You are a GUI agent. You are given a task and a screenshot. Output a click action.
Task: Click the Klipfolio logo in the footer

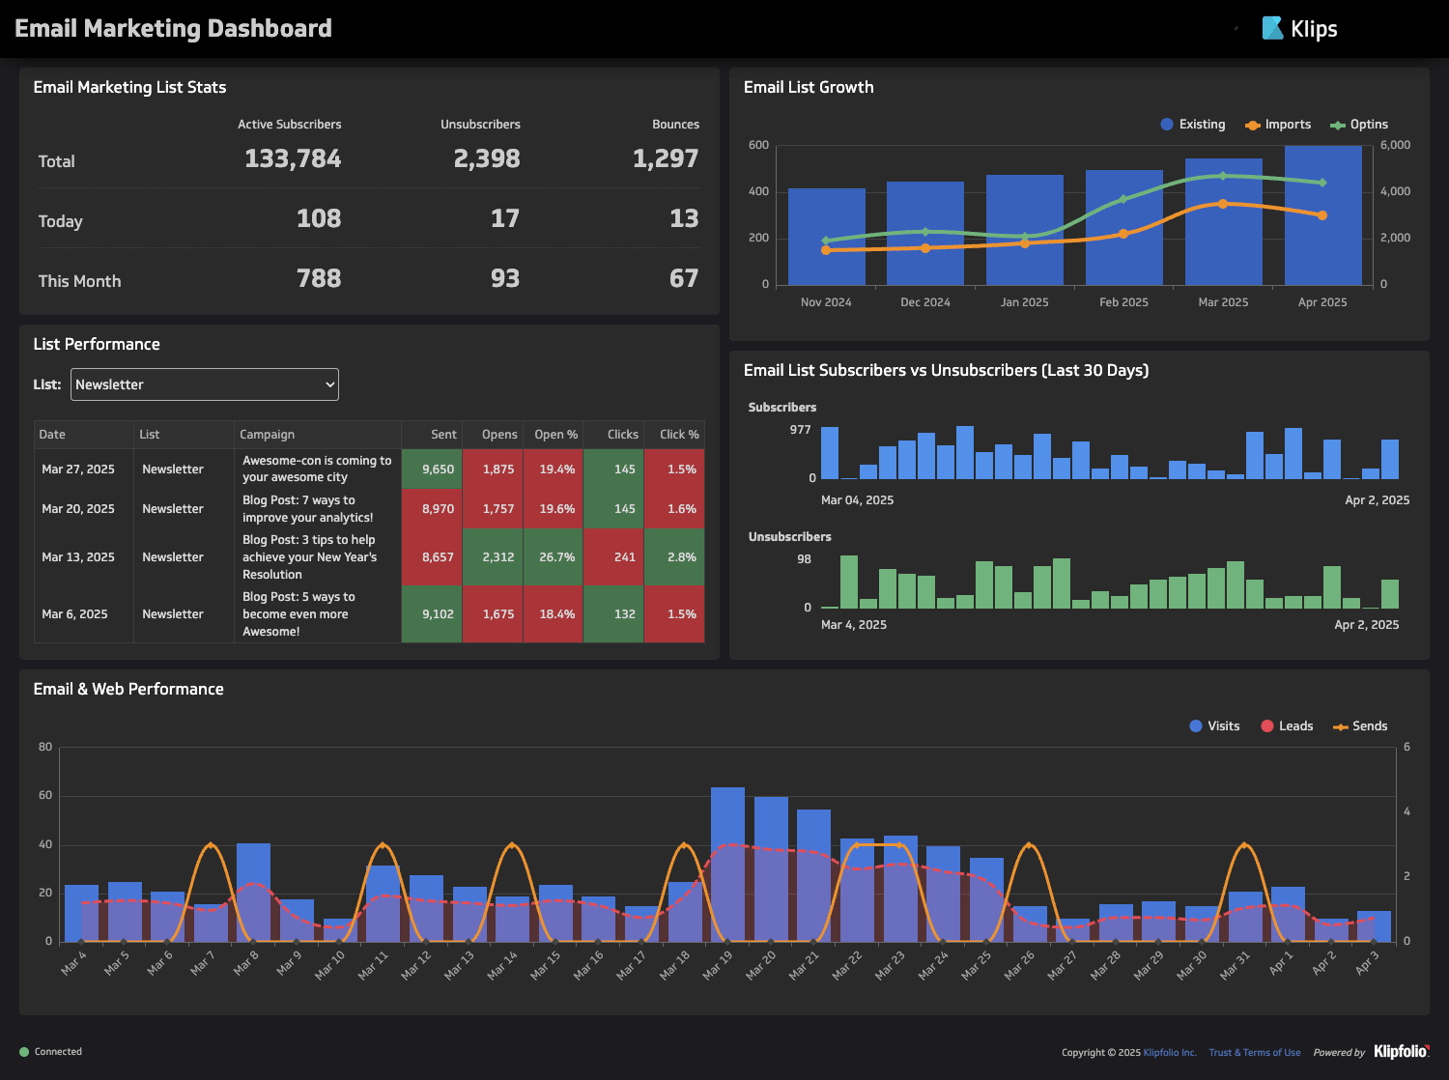pyautogui.click(x=1401, y=1051)
